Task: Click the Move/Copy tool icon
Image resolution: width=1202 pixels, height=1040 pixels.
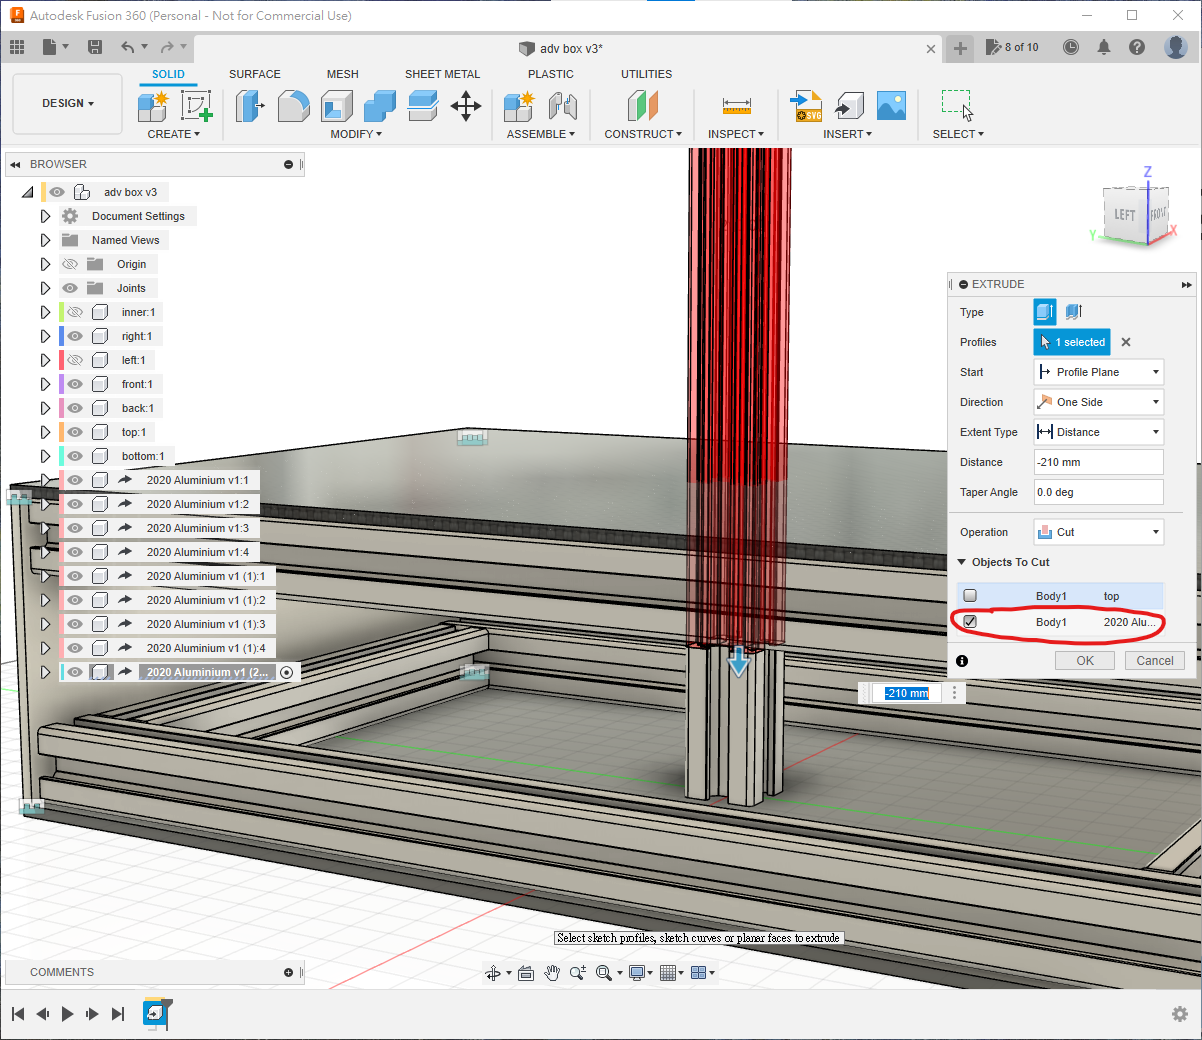Action: [x=466, y=106]
